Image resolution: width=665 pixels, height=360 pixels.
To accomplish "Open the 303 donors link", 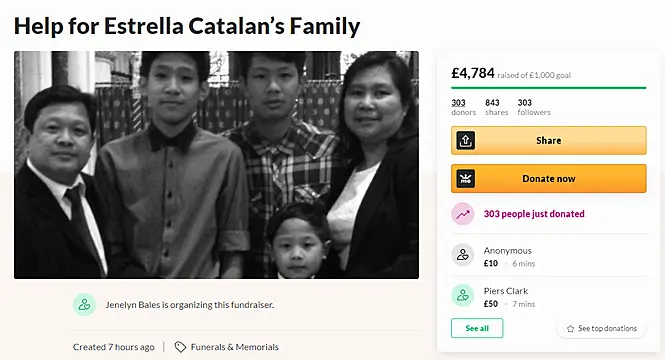I will (x=463, y=107).
